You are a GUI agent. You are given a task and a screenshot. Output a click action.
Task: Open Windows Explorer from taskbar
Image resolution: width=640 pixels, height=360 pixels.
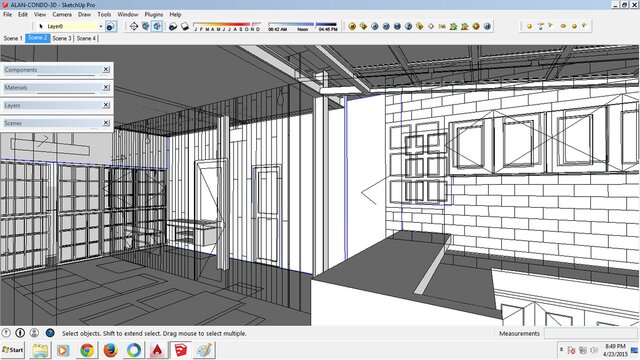click(x=40, y=350)
